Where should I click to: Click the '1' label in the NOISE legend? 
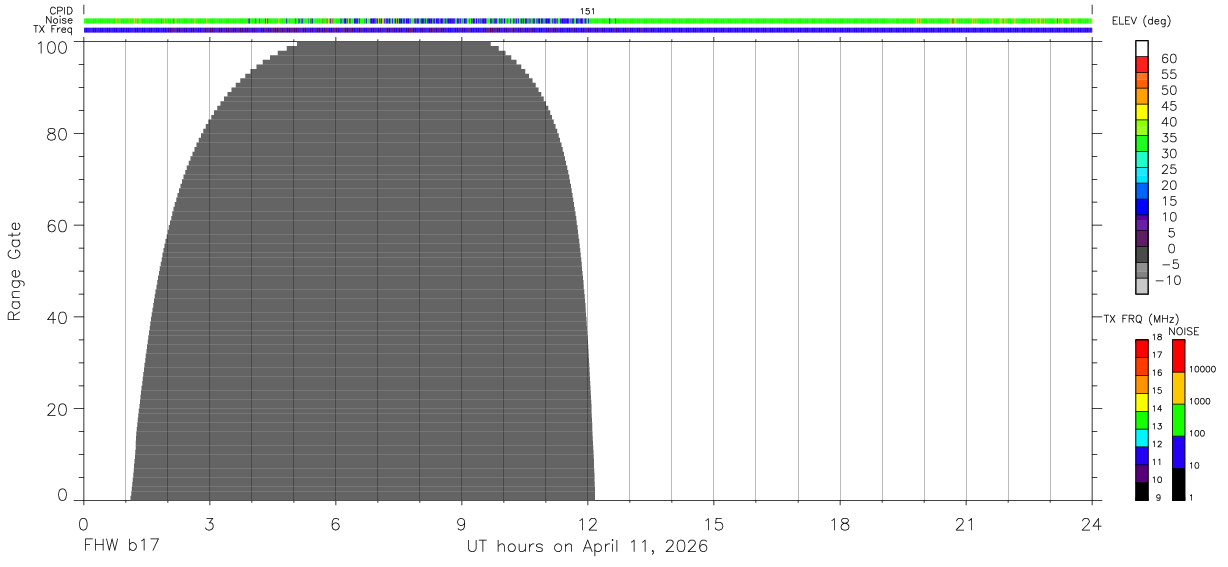click(x=1191, y=497)
